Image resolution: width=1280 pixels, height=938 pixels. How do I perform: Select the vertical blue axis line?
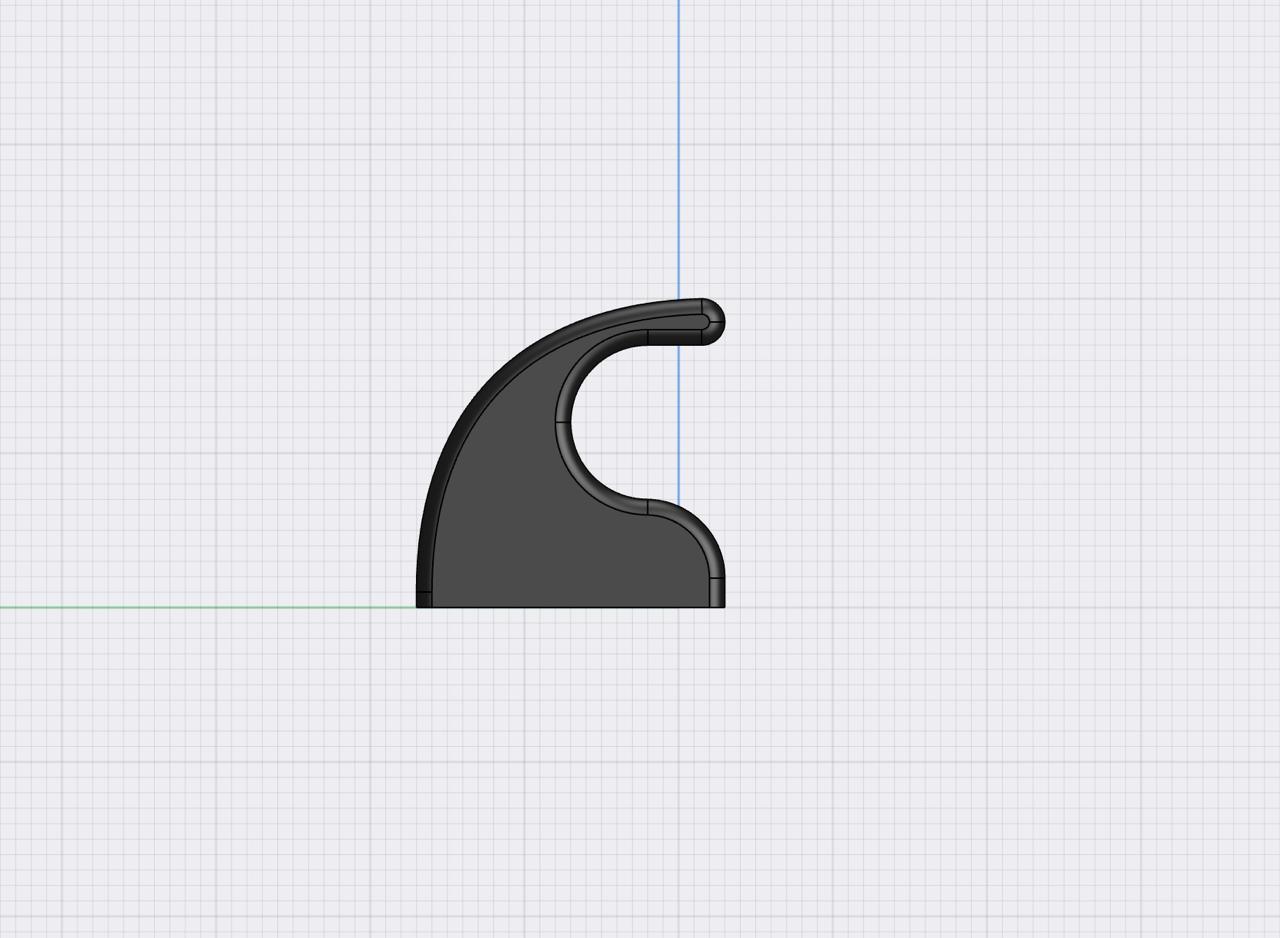point(679,150)
